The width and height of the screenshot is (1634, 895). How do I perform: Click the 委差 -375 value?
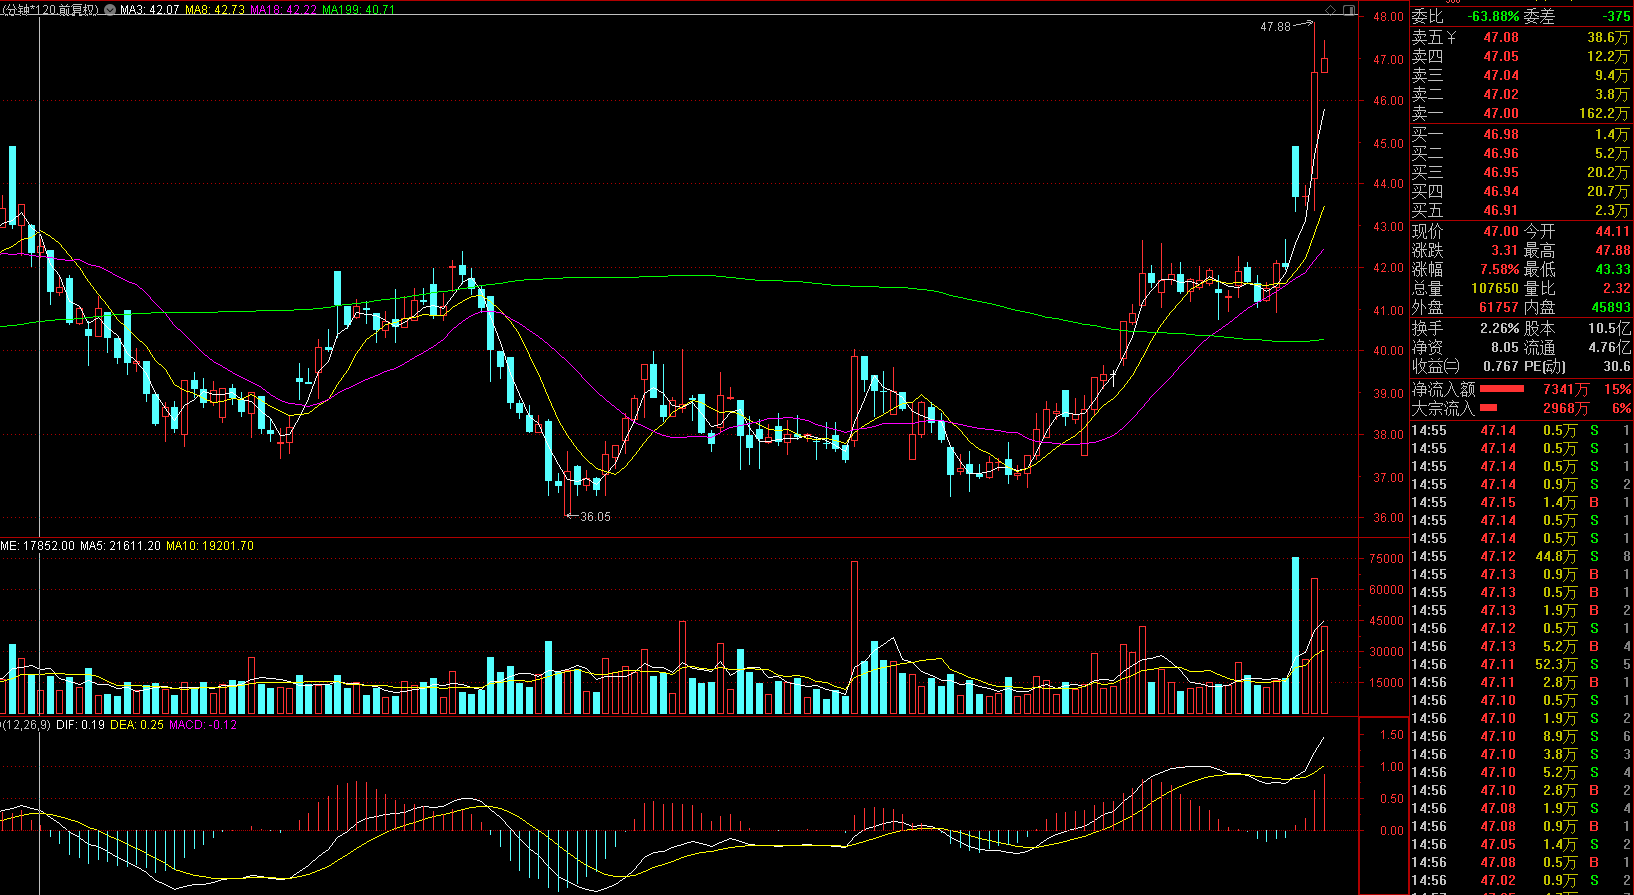click(x=1616, y=17)
